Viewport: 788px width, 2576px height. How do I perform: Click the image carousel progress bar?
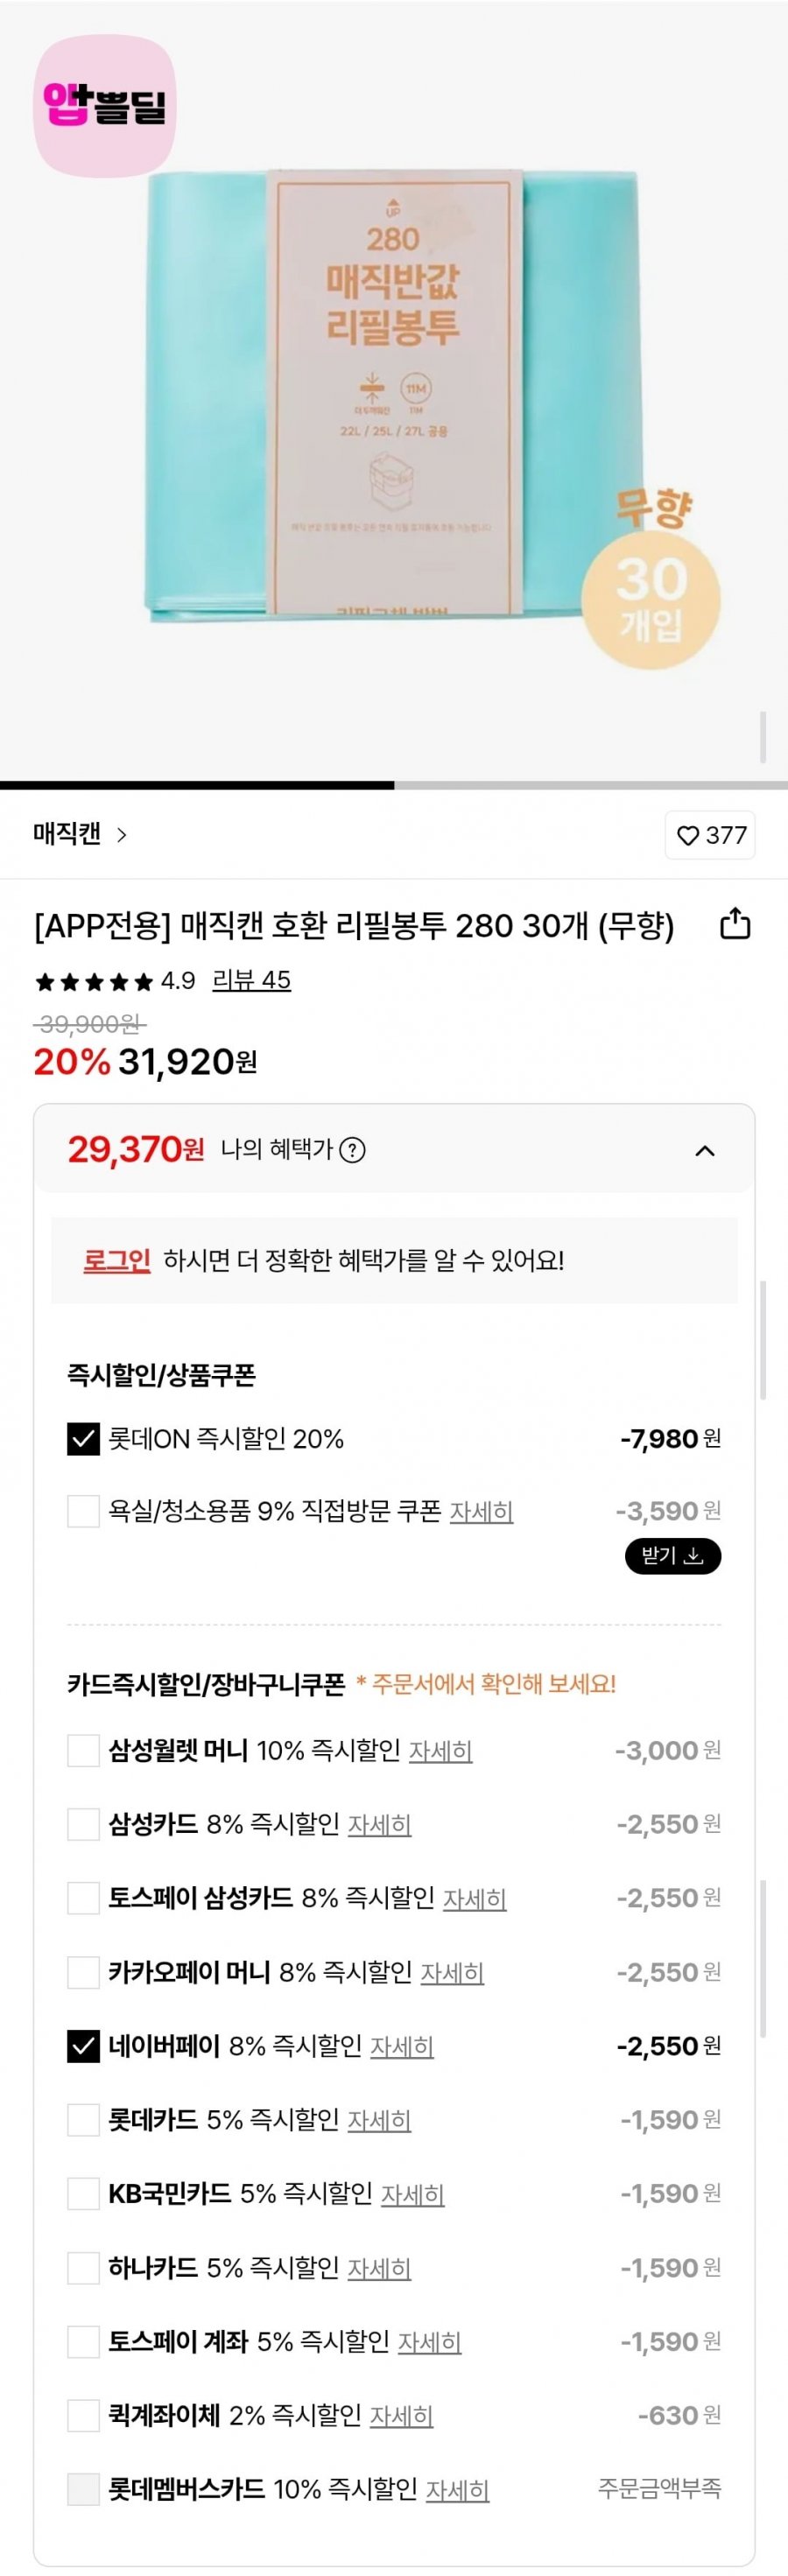(x=394, y=785)
